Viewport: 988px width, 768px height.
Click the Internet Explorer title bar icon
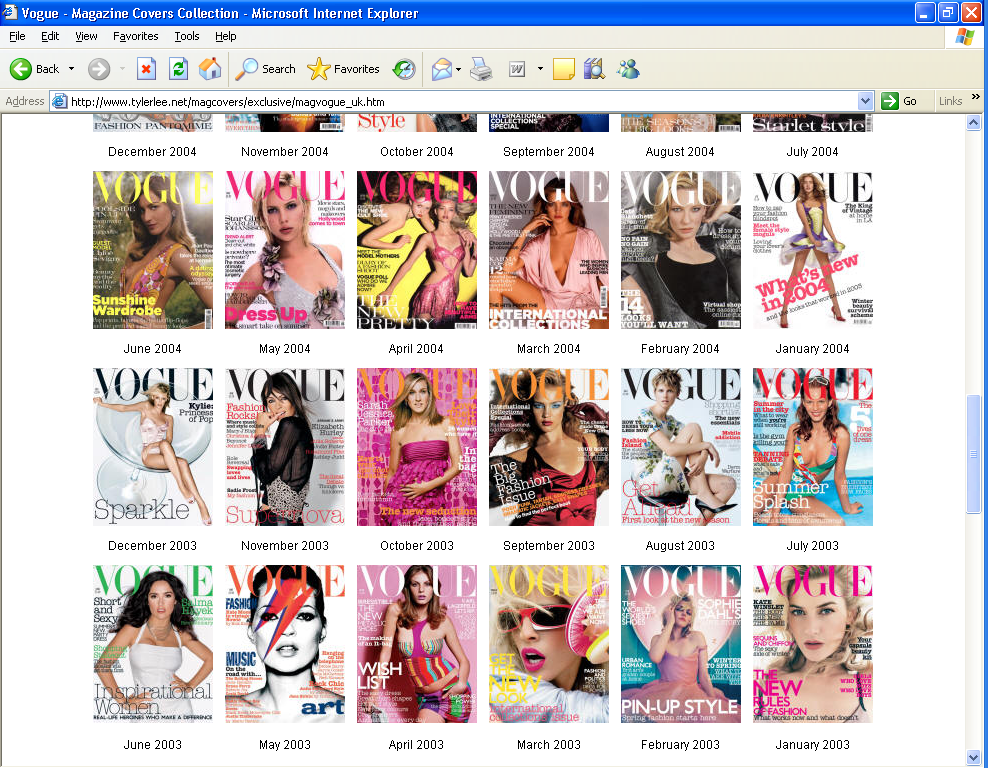click(x=9, y=12)
